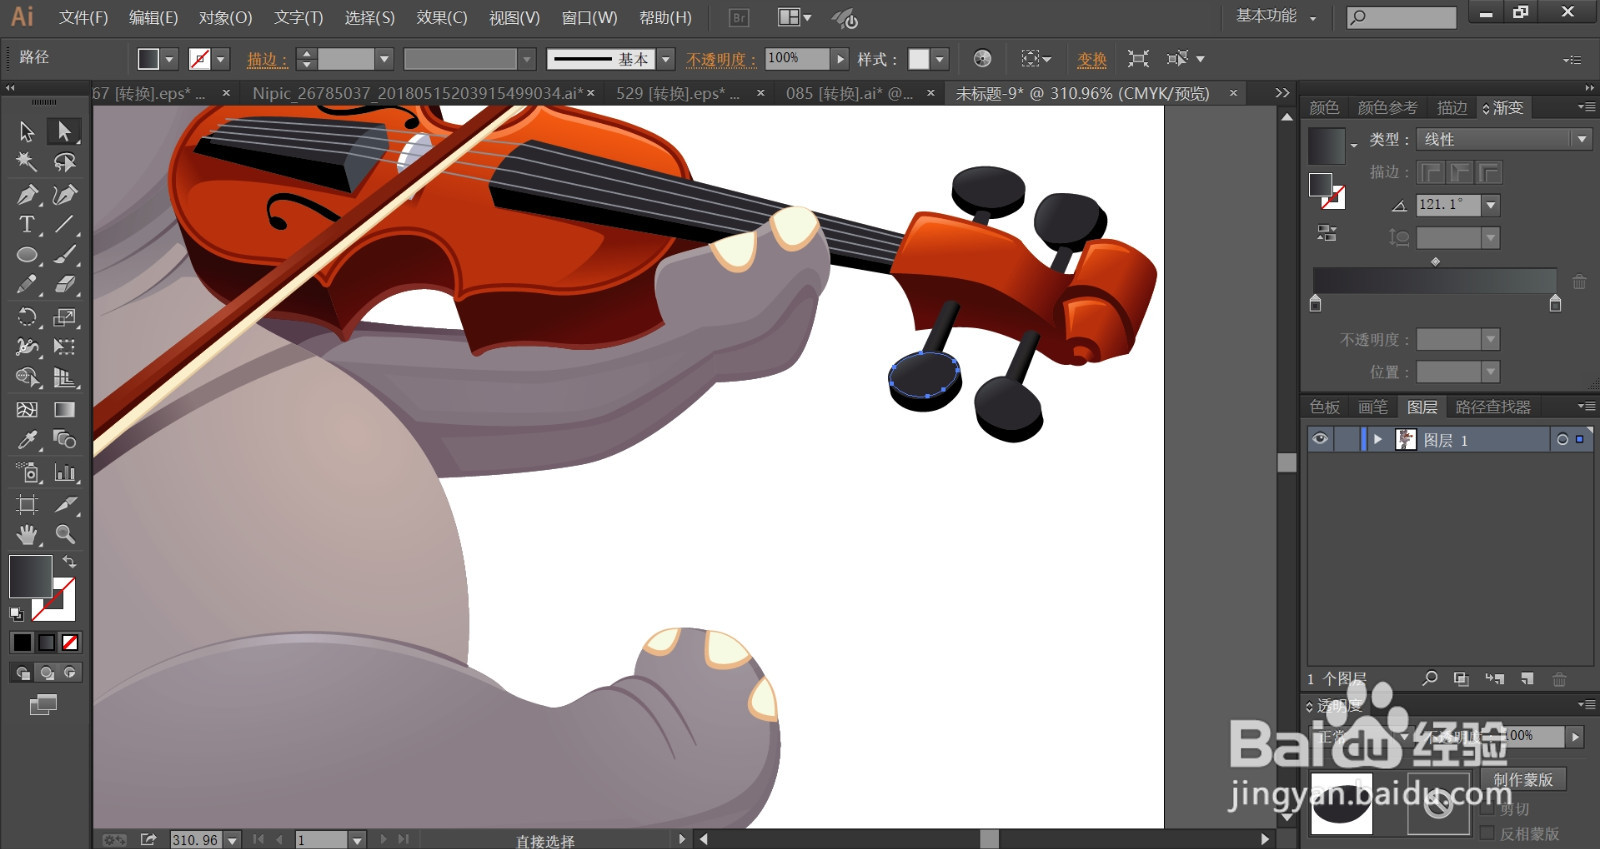Screen dimensions: 1600x849
Task: Click 描边 link in control bar
Action: tap(267, 59)
